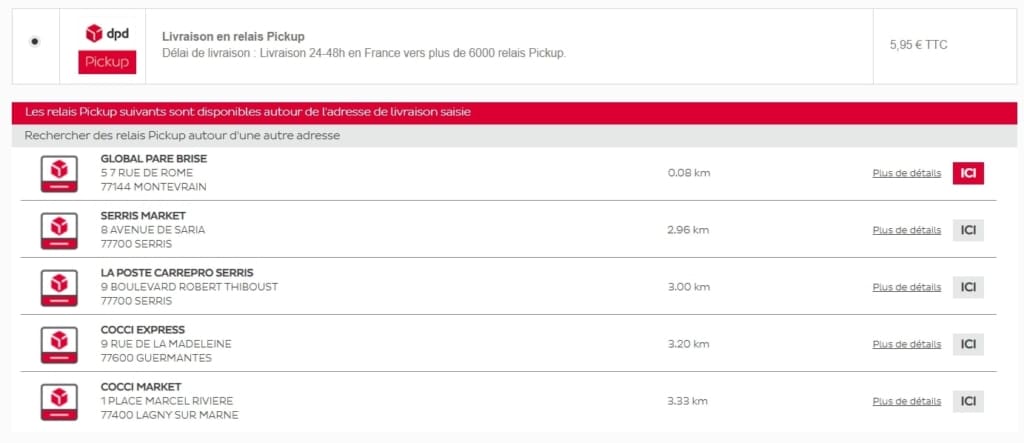This screenshot has width=1024, height=443.
Task: Open more details for Global Pare Brise
Action: pyautogui.click(x=906, y=173)
